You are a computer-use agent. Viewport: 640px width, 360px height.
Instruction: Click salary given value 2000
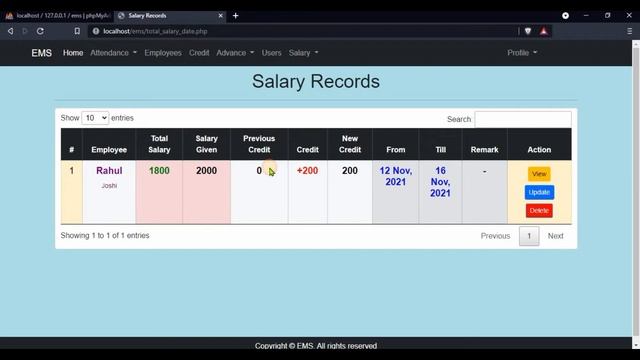coord(207,171)
